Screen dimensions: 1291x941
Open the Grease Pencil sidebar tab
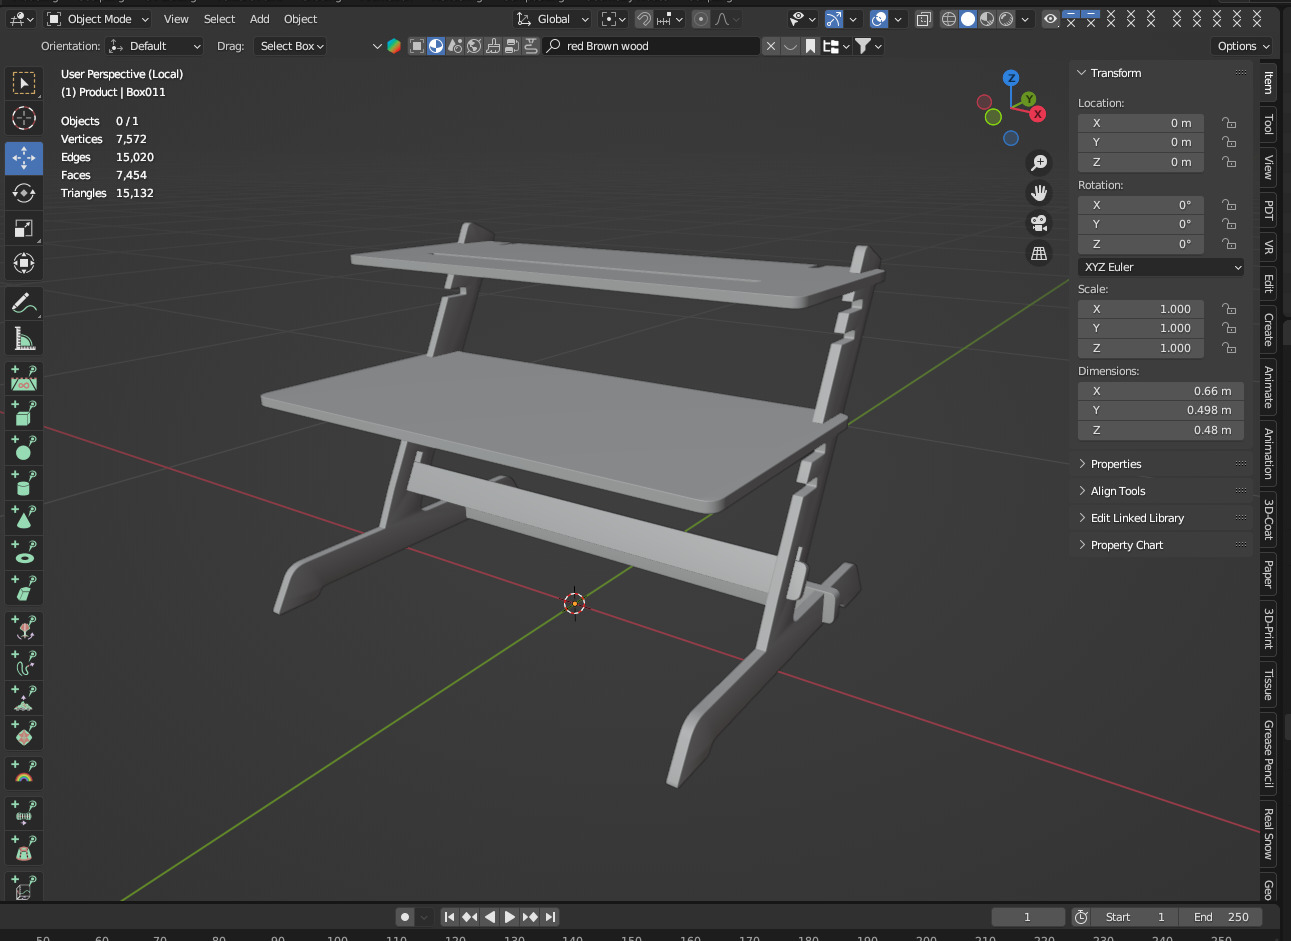click(x=1269, y=753)
